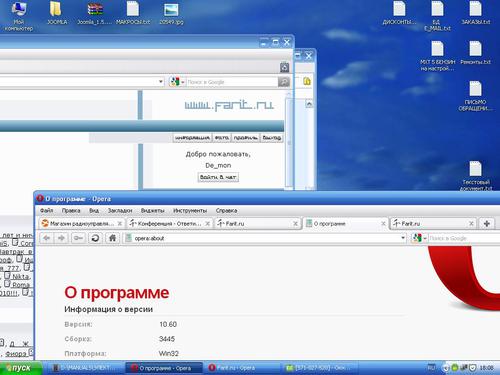The image size is (500, 375).
Task: Click the Forward arrow in the Opera toolbar
Action: pos(61,238)
